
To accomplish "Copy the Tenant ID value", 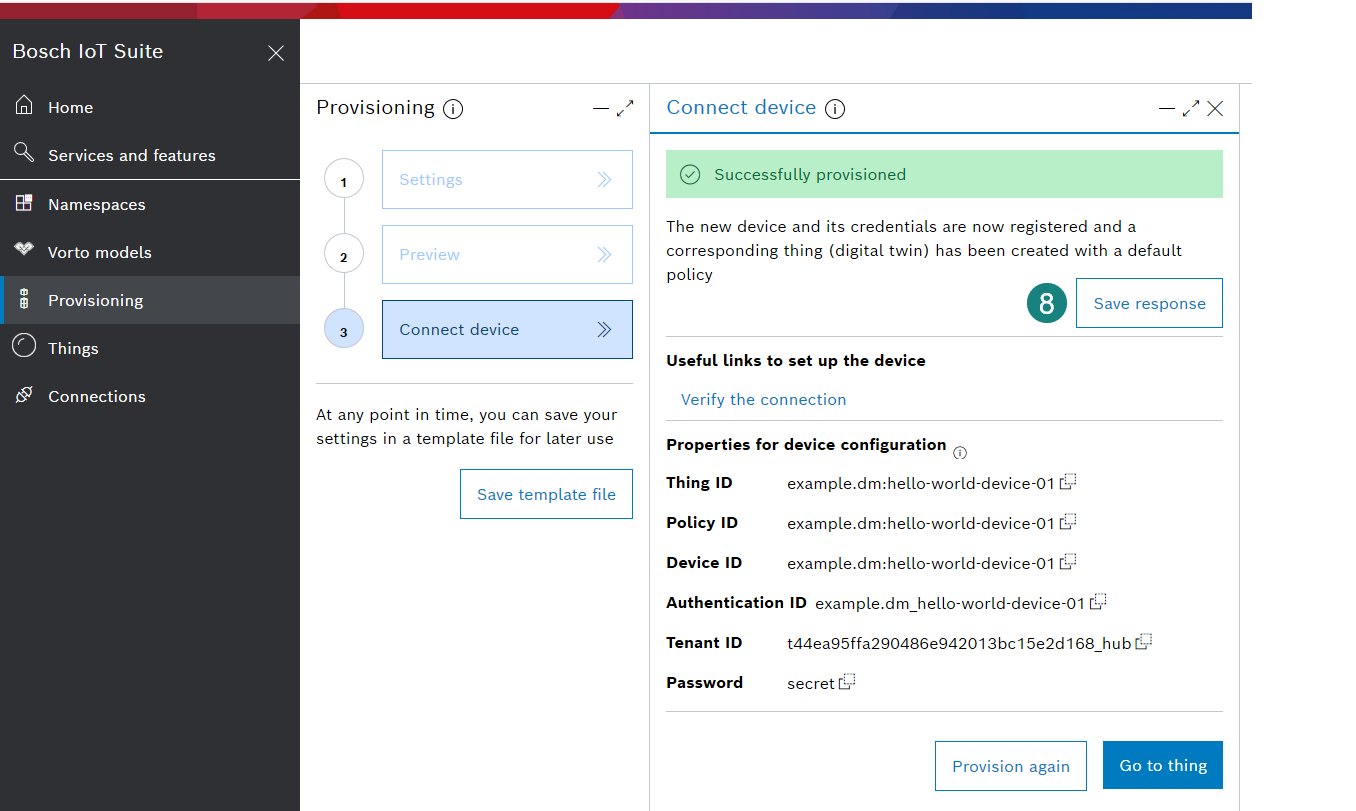I will [x=1144, y=641].
